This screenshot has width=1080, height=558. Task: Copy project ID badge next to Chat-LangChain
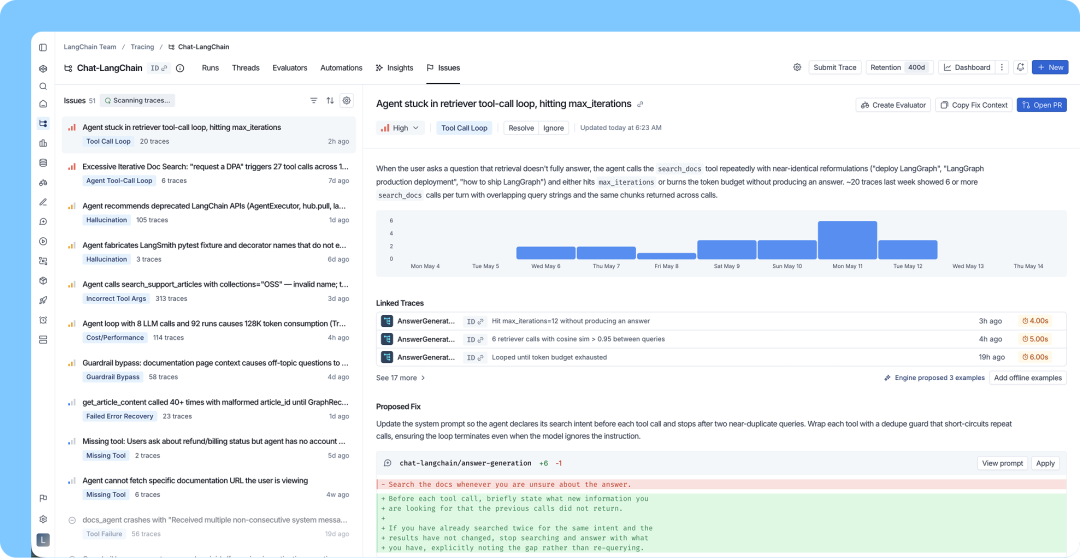pos(159,68)
